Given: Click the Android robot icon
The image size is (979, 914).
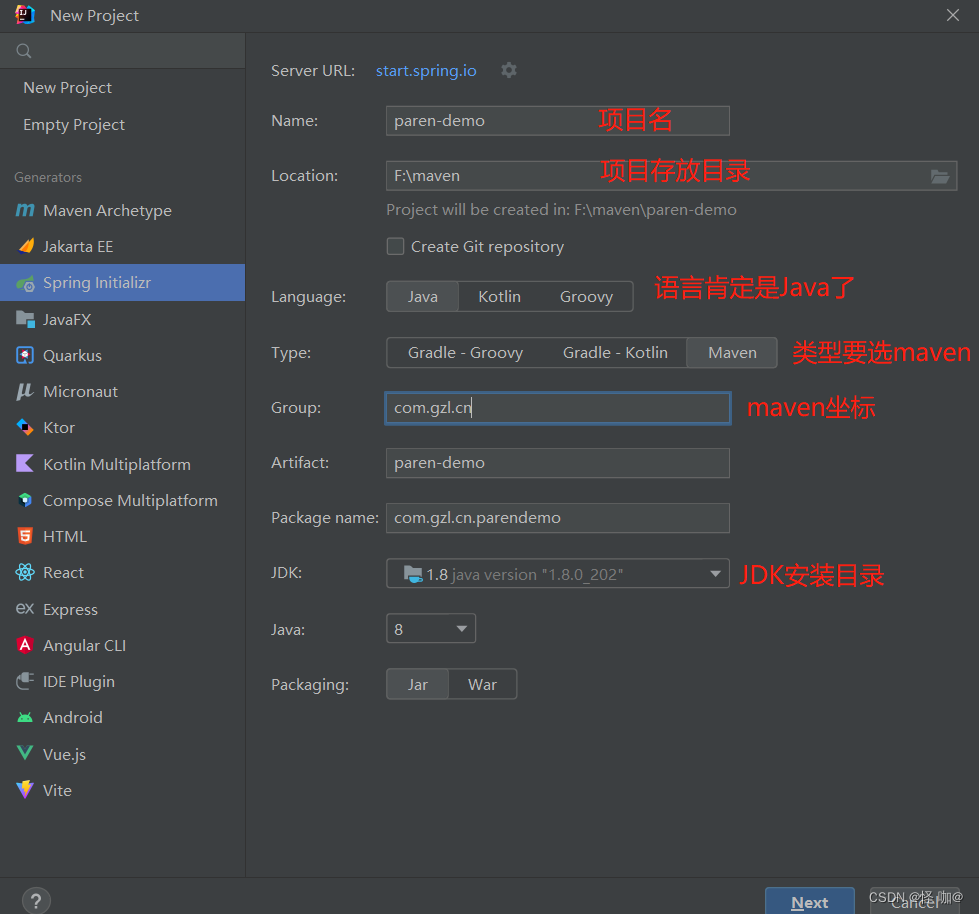Looking at the screenshot, I should [25, 718].
